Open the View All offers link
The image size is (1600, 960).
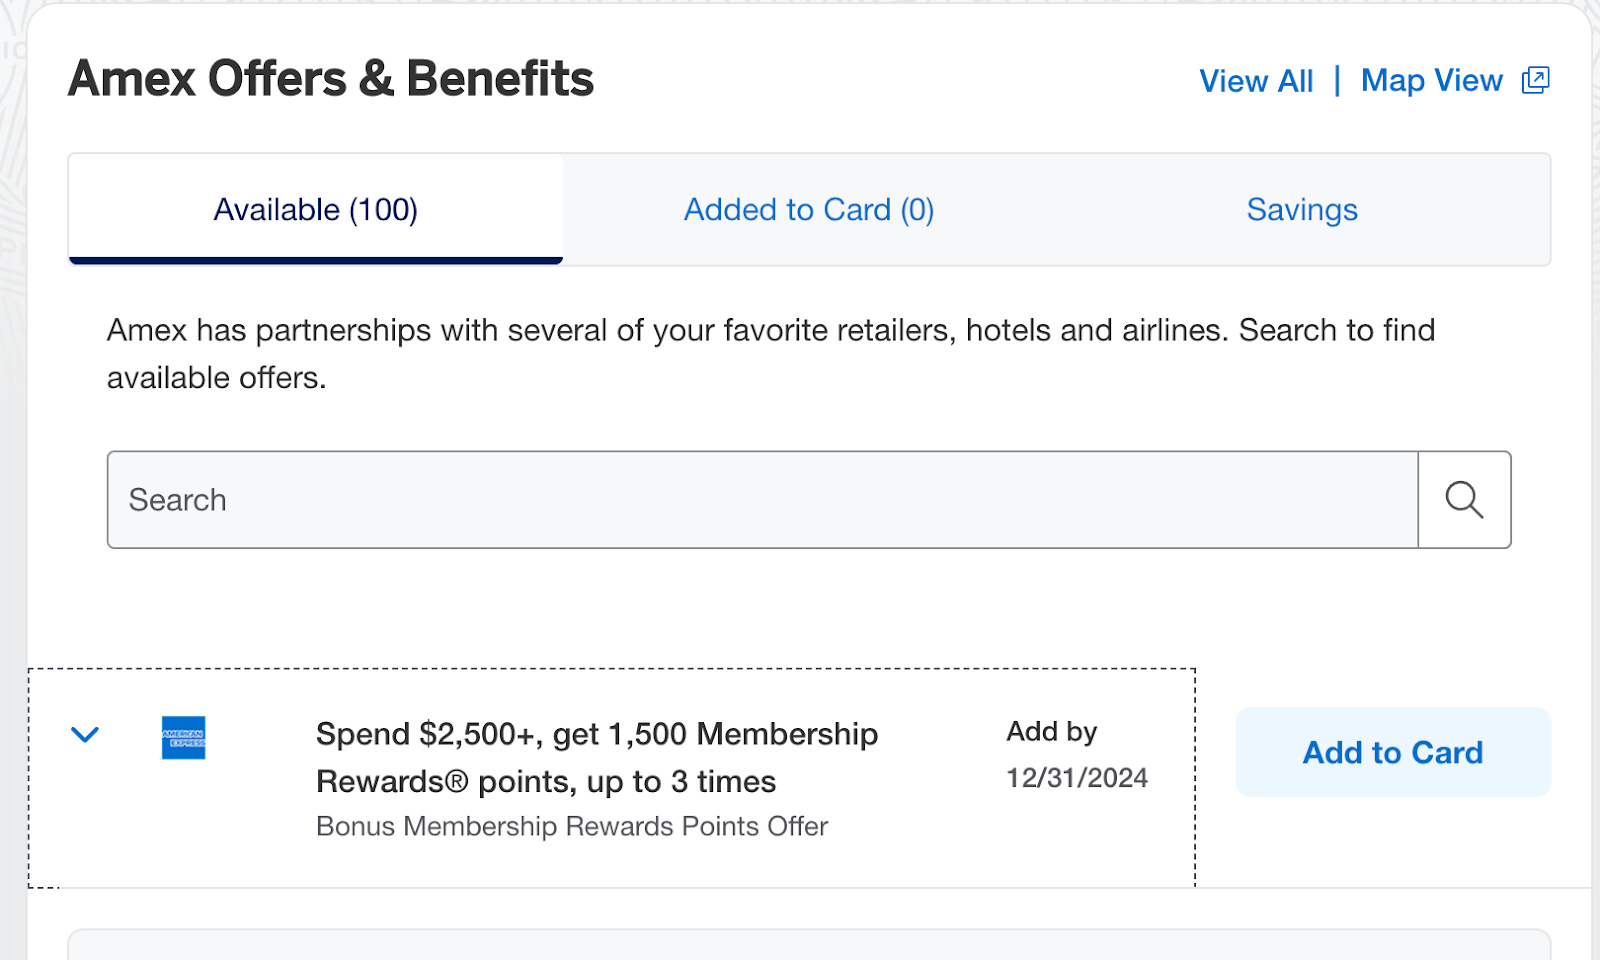click(x=1256, y=81)
